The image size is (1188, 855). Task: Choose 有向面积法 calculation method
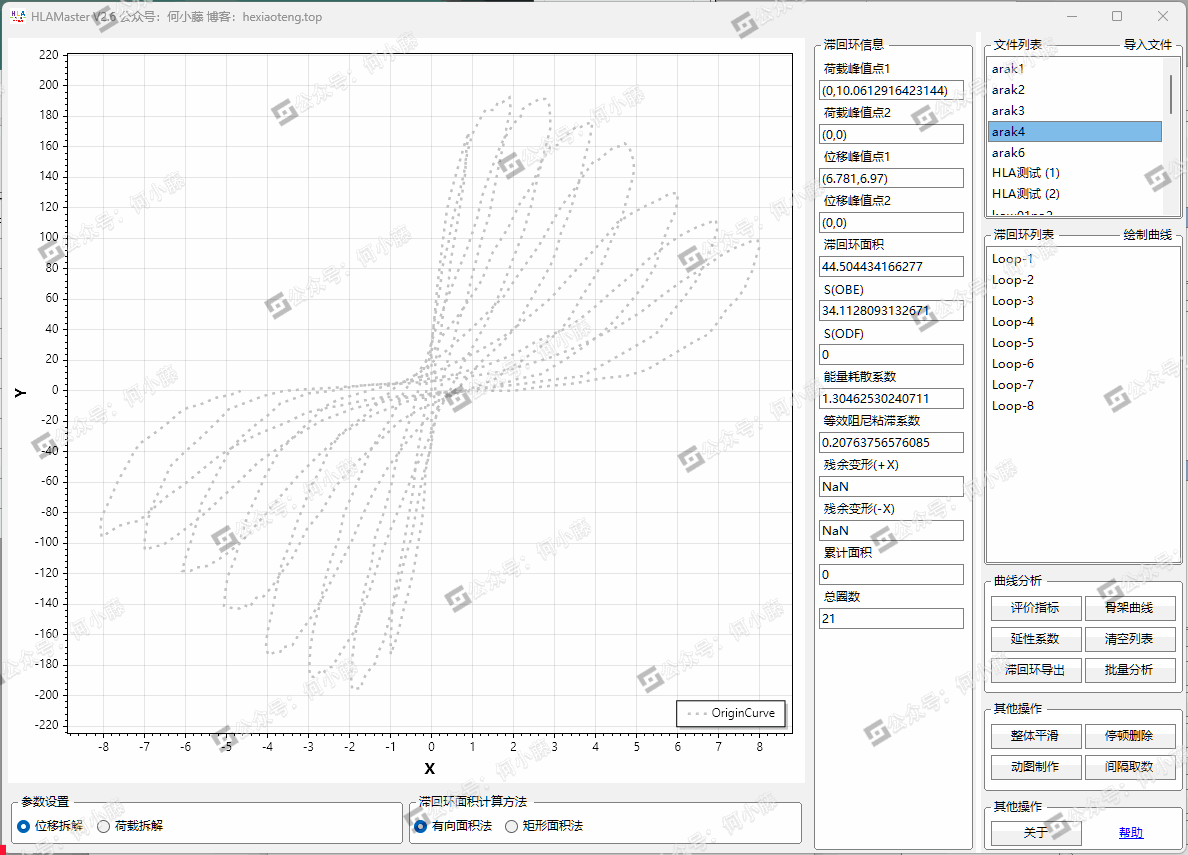[421, 826]
